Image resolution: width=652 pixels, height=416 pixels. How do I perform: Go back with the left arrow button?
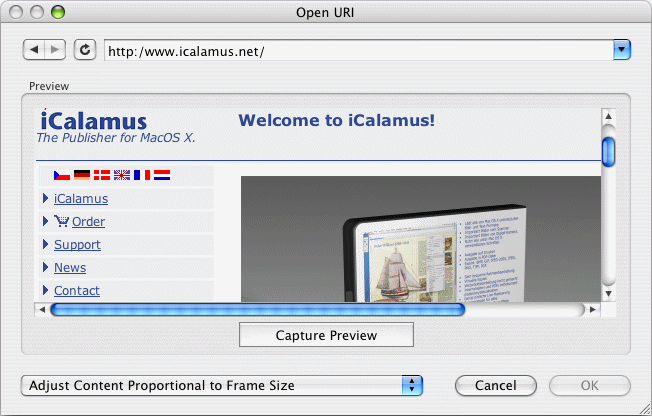pyautogui.click(x=34, y=50)
